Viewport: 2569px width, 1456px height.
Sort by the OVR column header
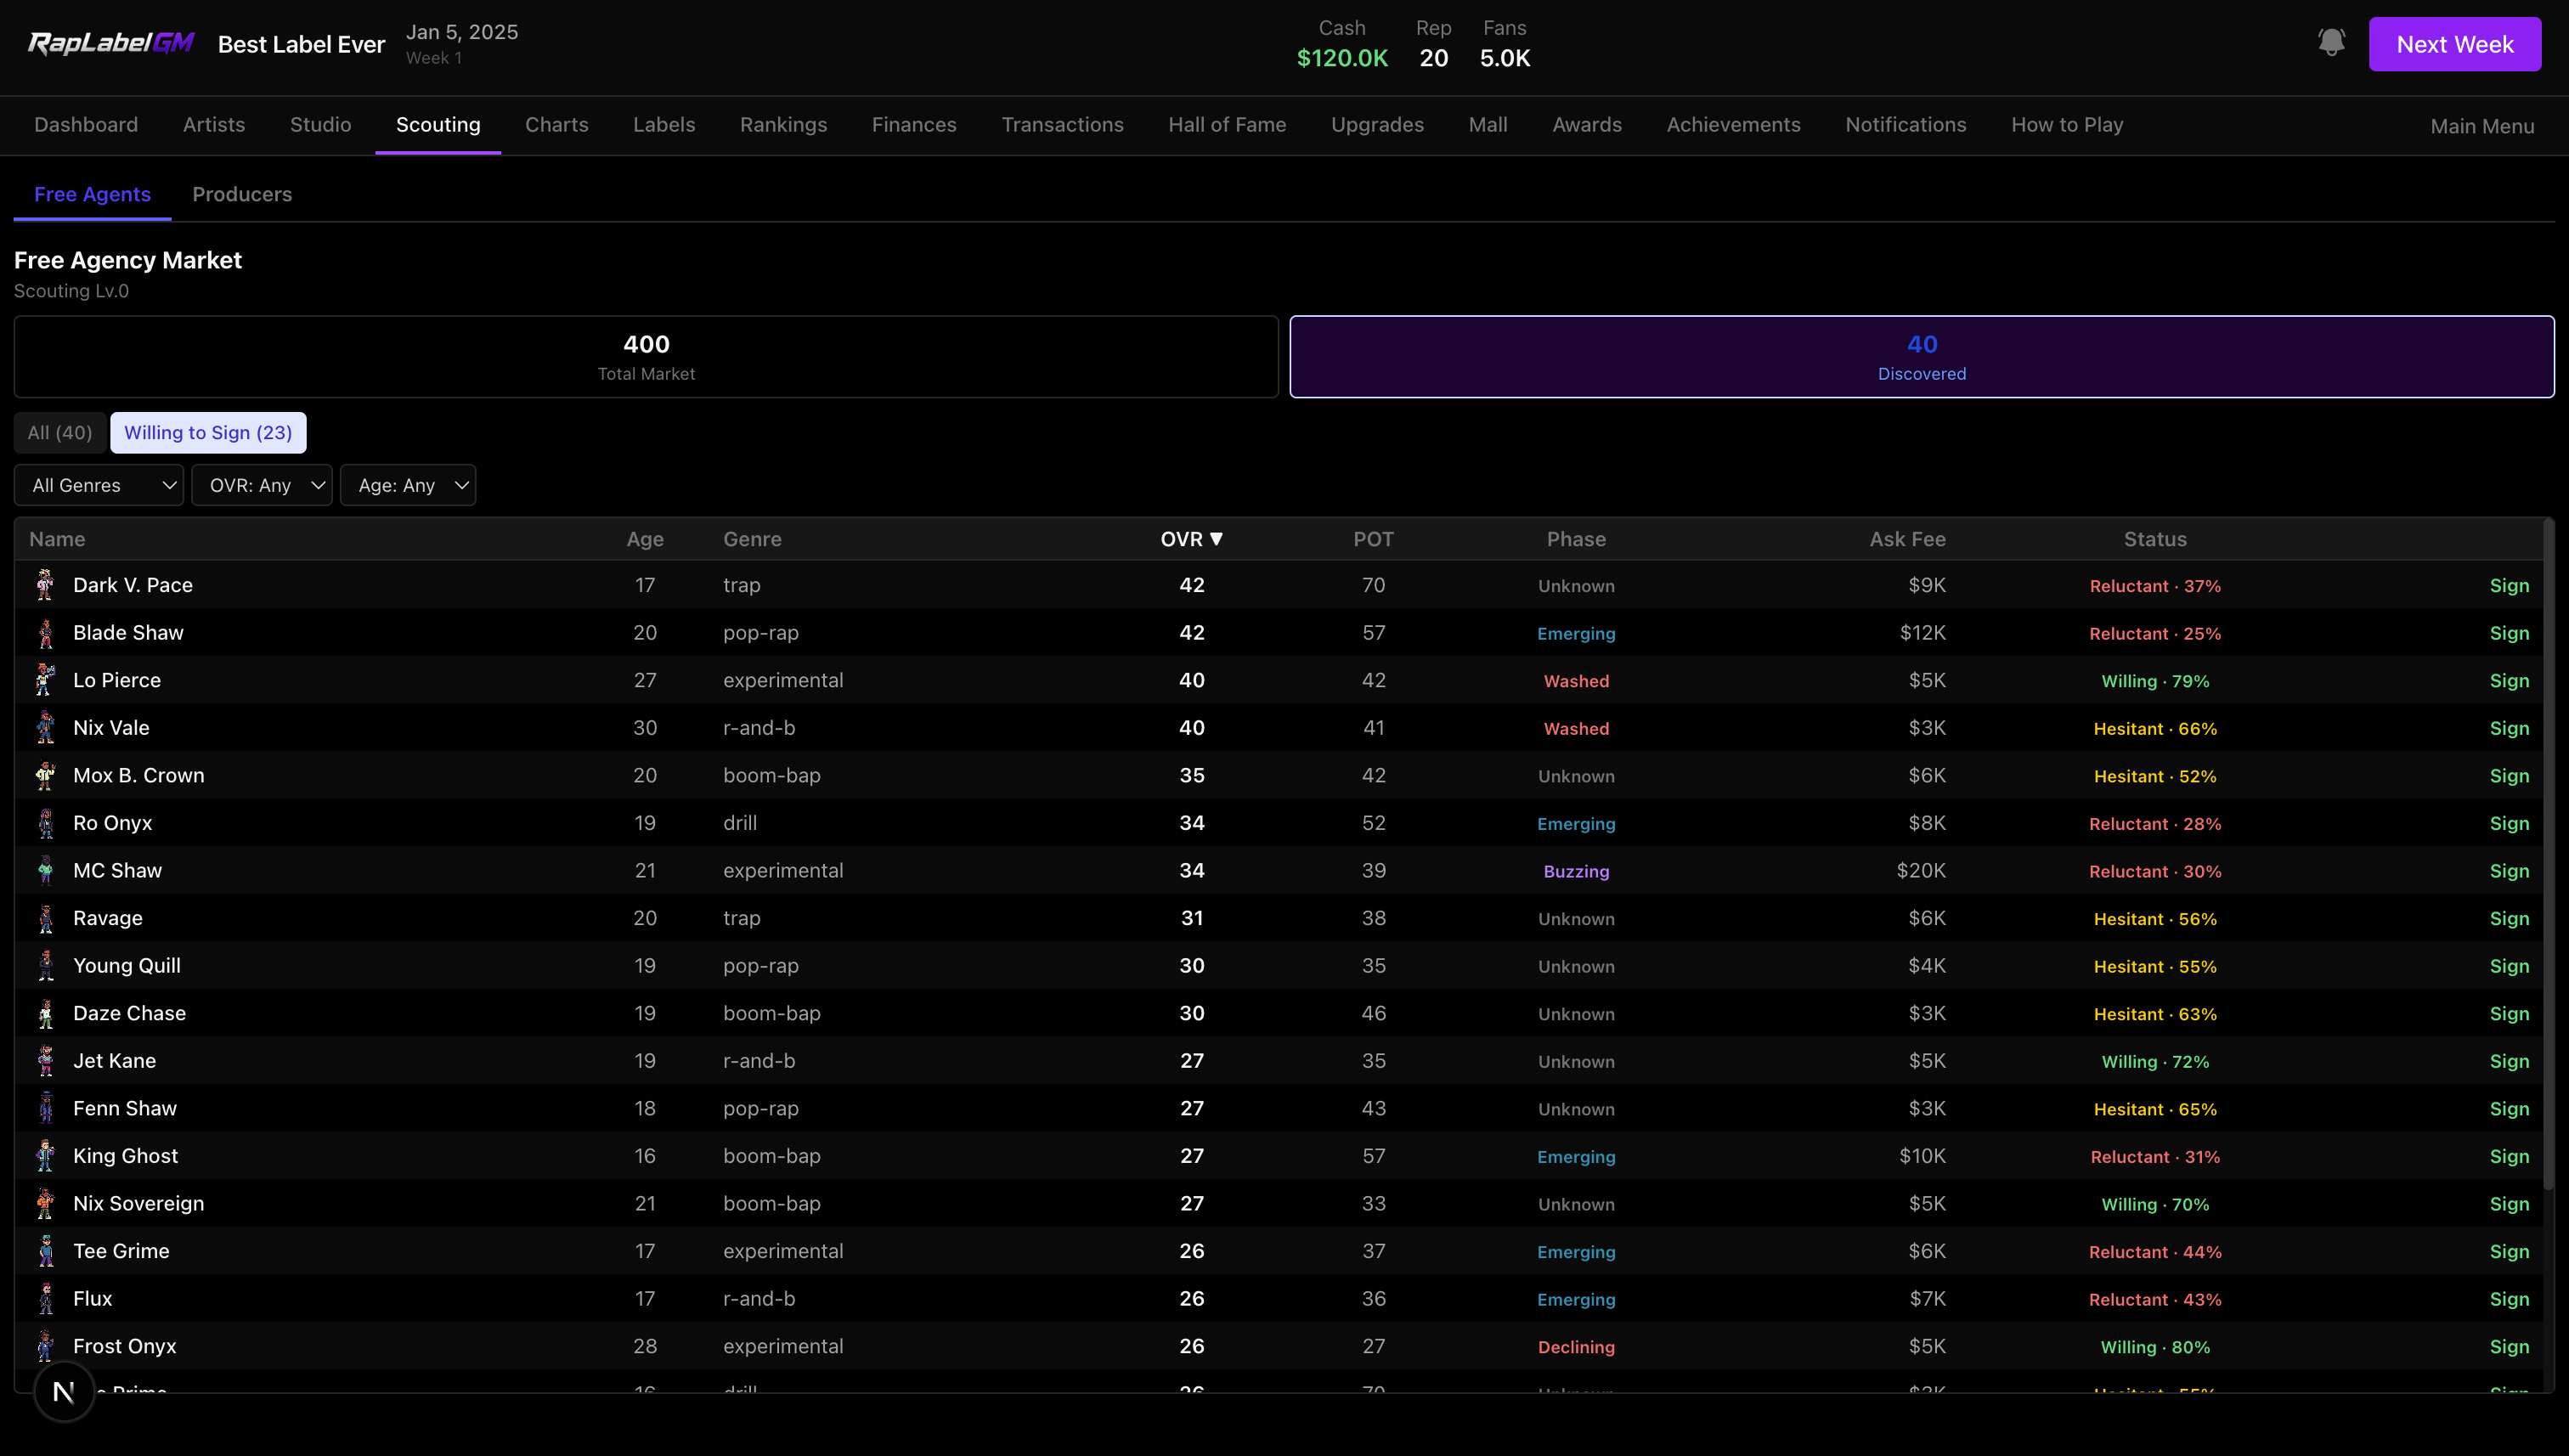[1191, 539]
